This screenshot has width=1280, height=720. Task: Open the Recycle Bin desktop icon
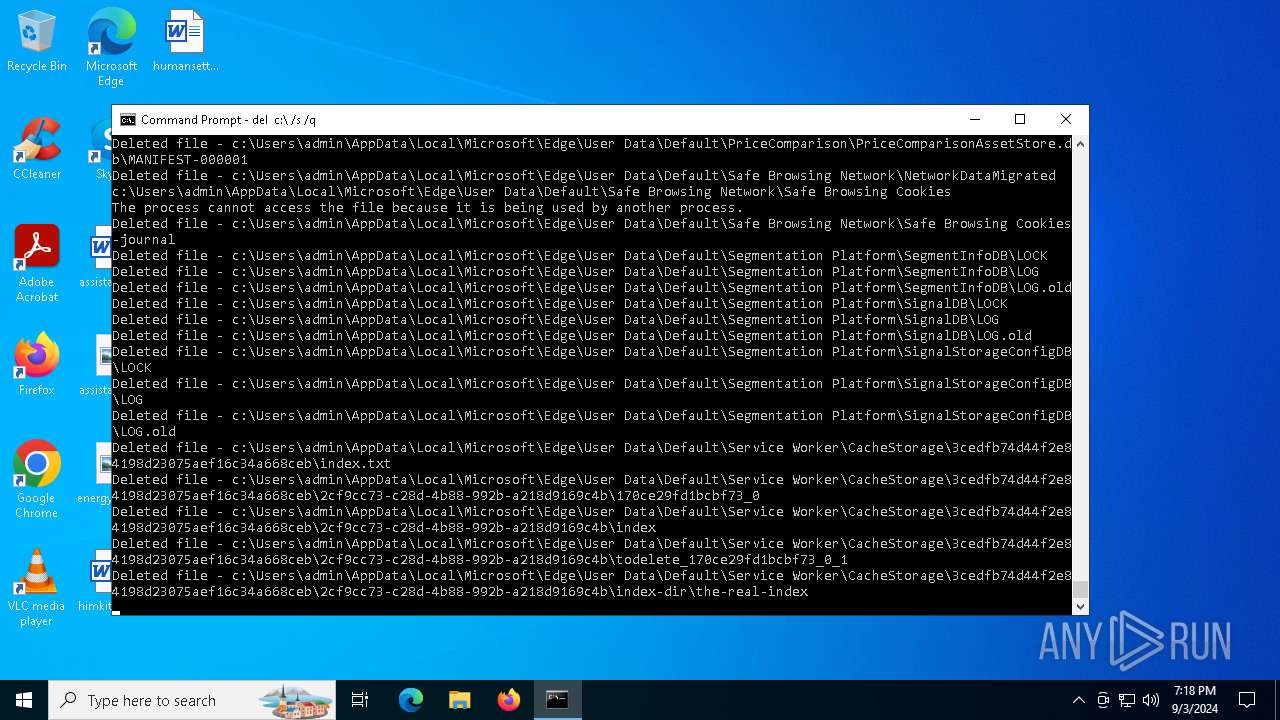click(x=37, y=42)
